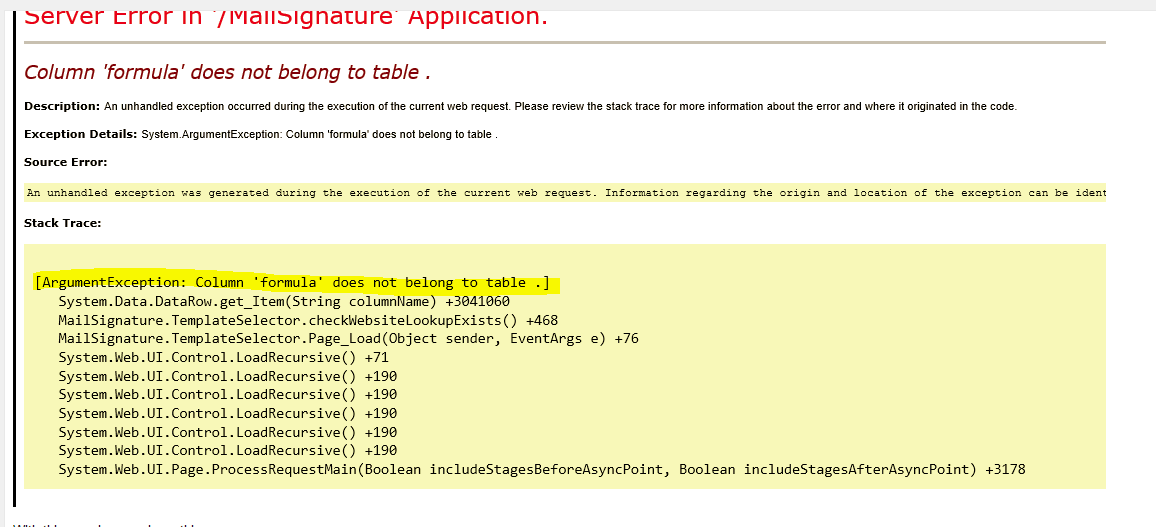
Task: Click the 'Description:' label
Action: coord(62,106)
